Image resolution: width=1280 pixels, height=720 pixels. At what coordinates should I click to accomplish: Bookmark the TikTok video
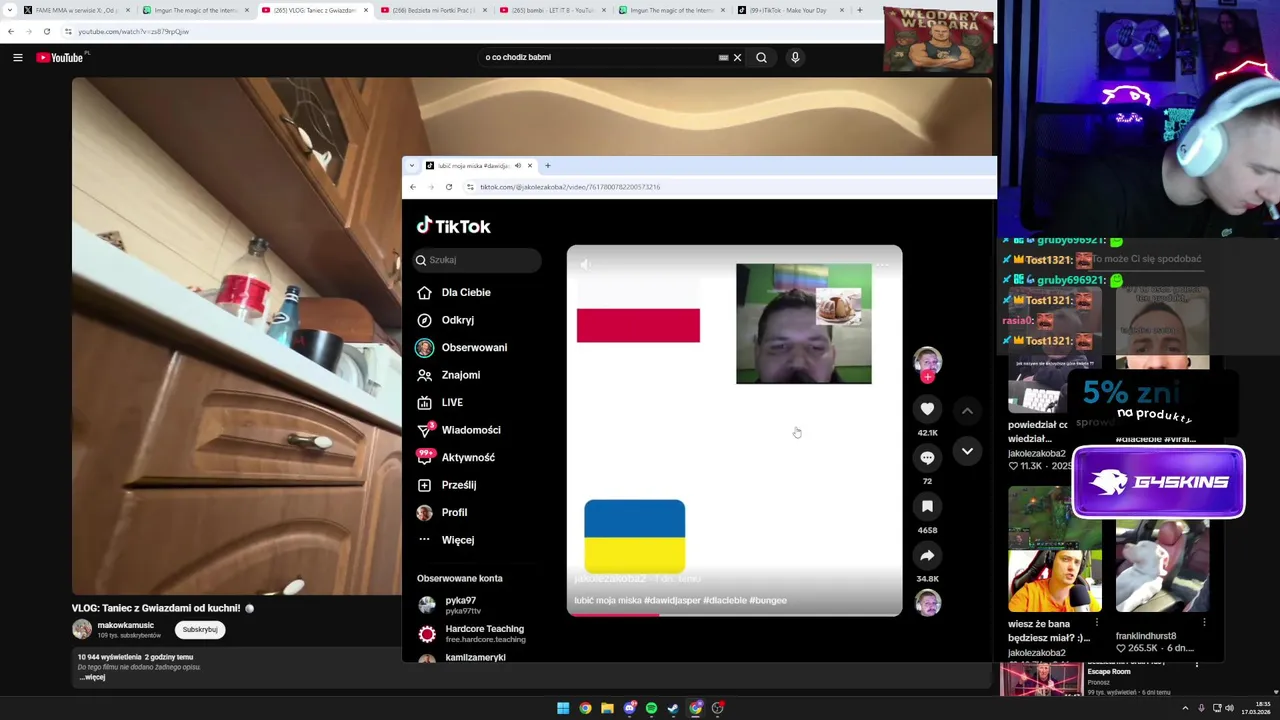click(x=927, y=507)
